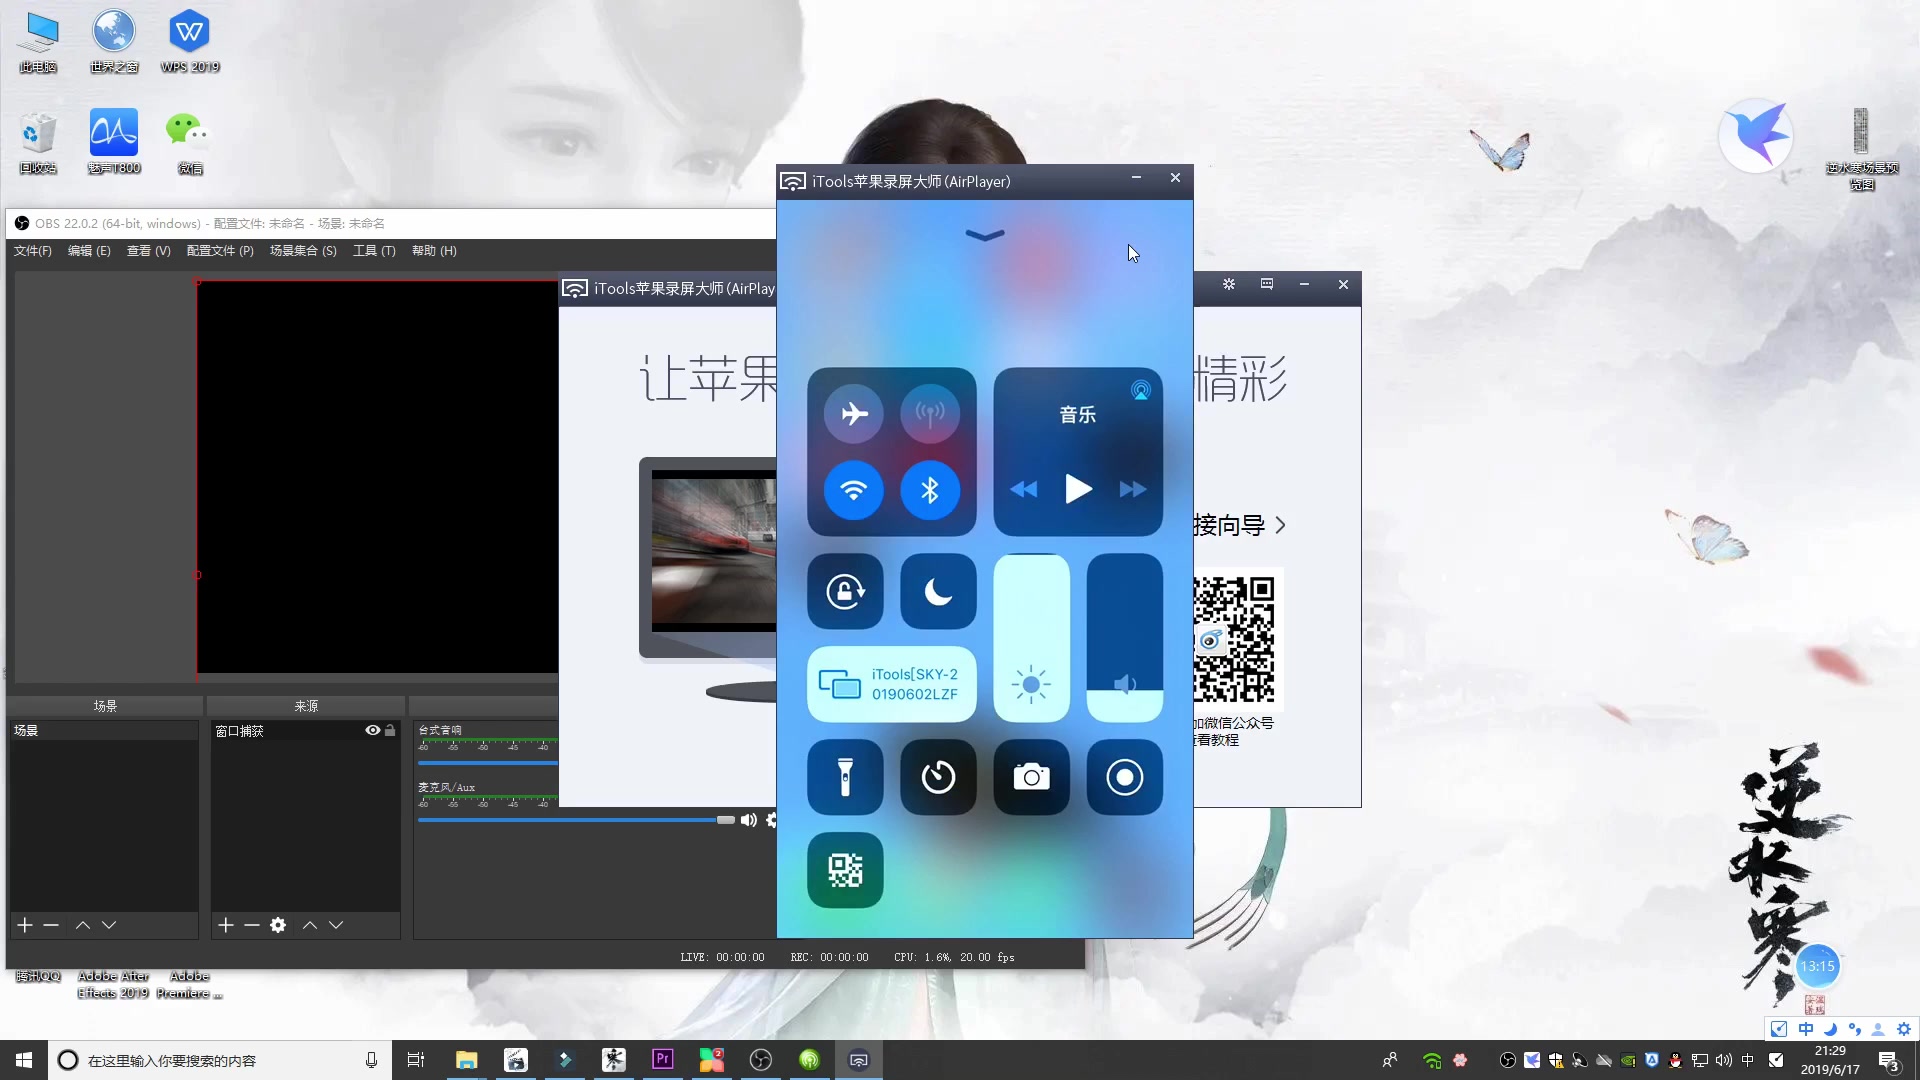
Task: Start screen recording button
Action: click(x=1124, y=777)
